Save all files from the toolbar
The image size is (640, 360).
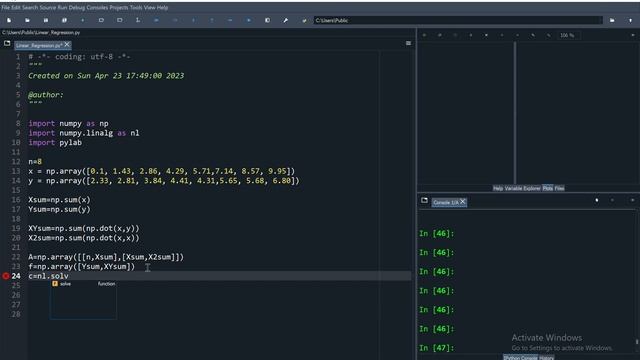coord(64,20)
